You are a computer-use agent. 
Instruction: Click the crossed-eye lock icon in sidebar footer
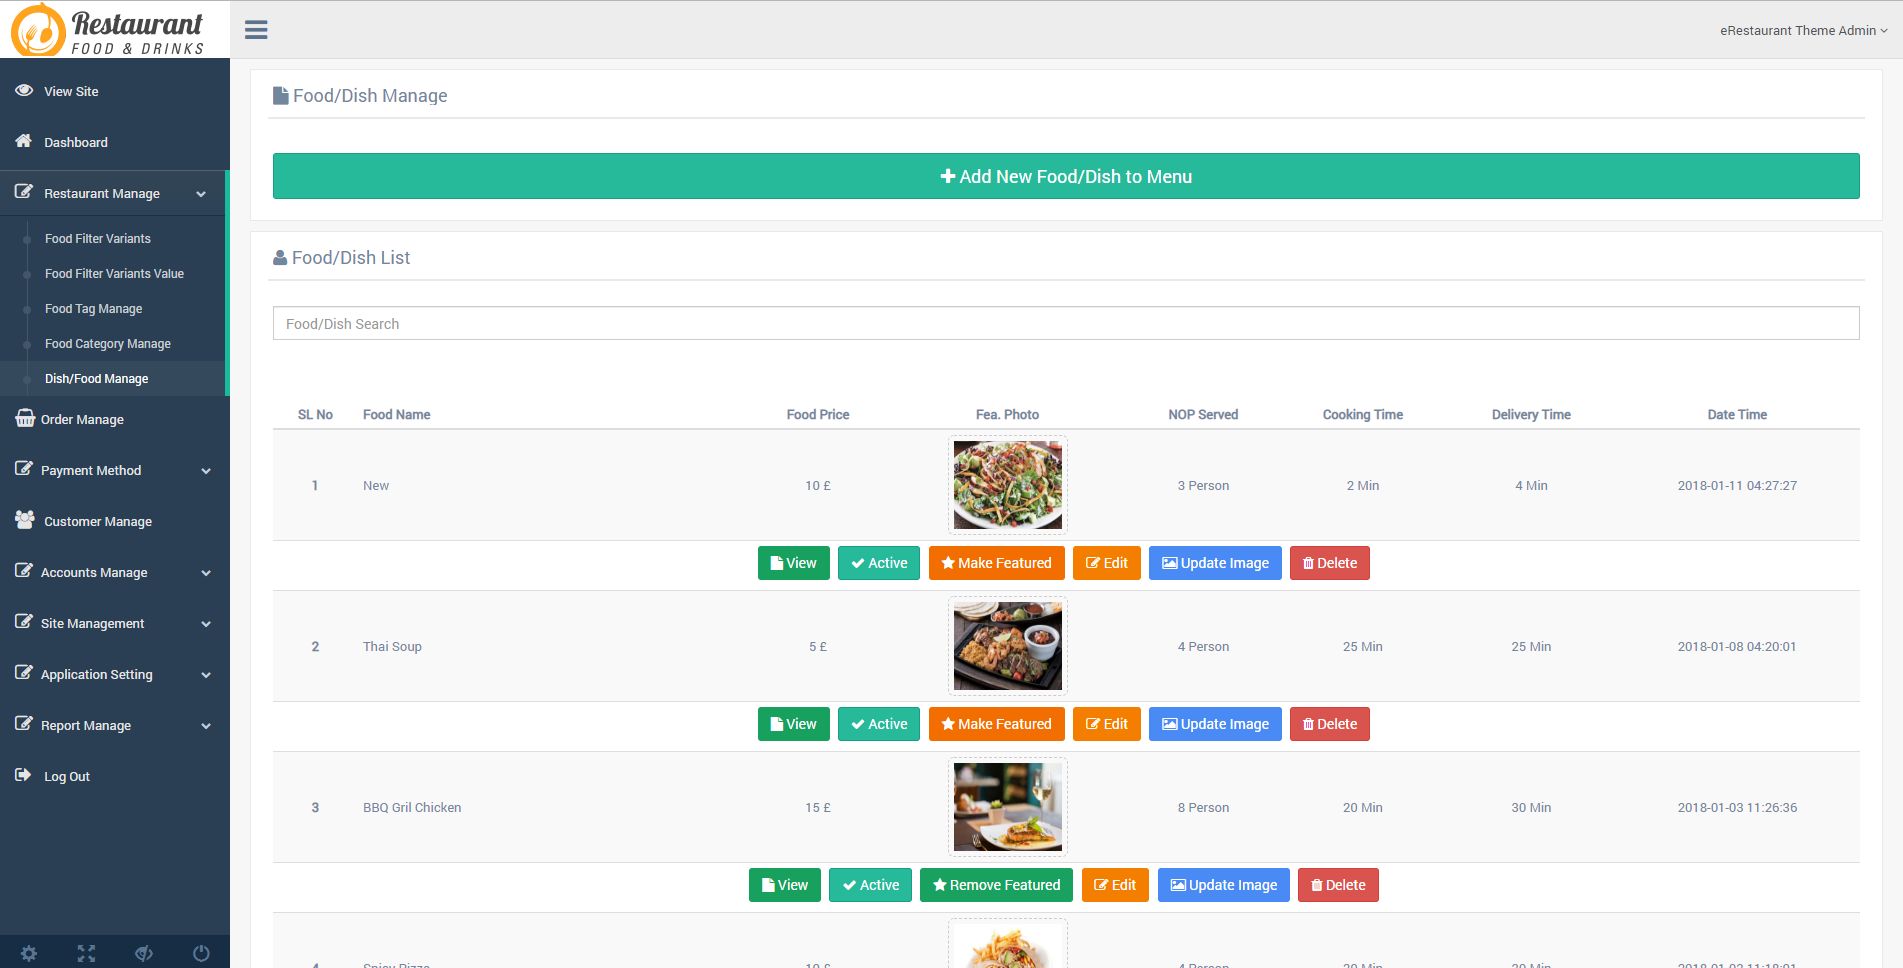tap(144, 953)
